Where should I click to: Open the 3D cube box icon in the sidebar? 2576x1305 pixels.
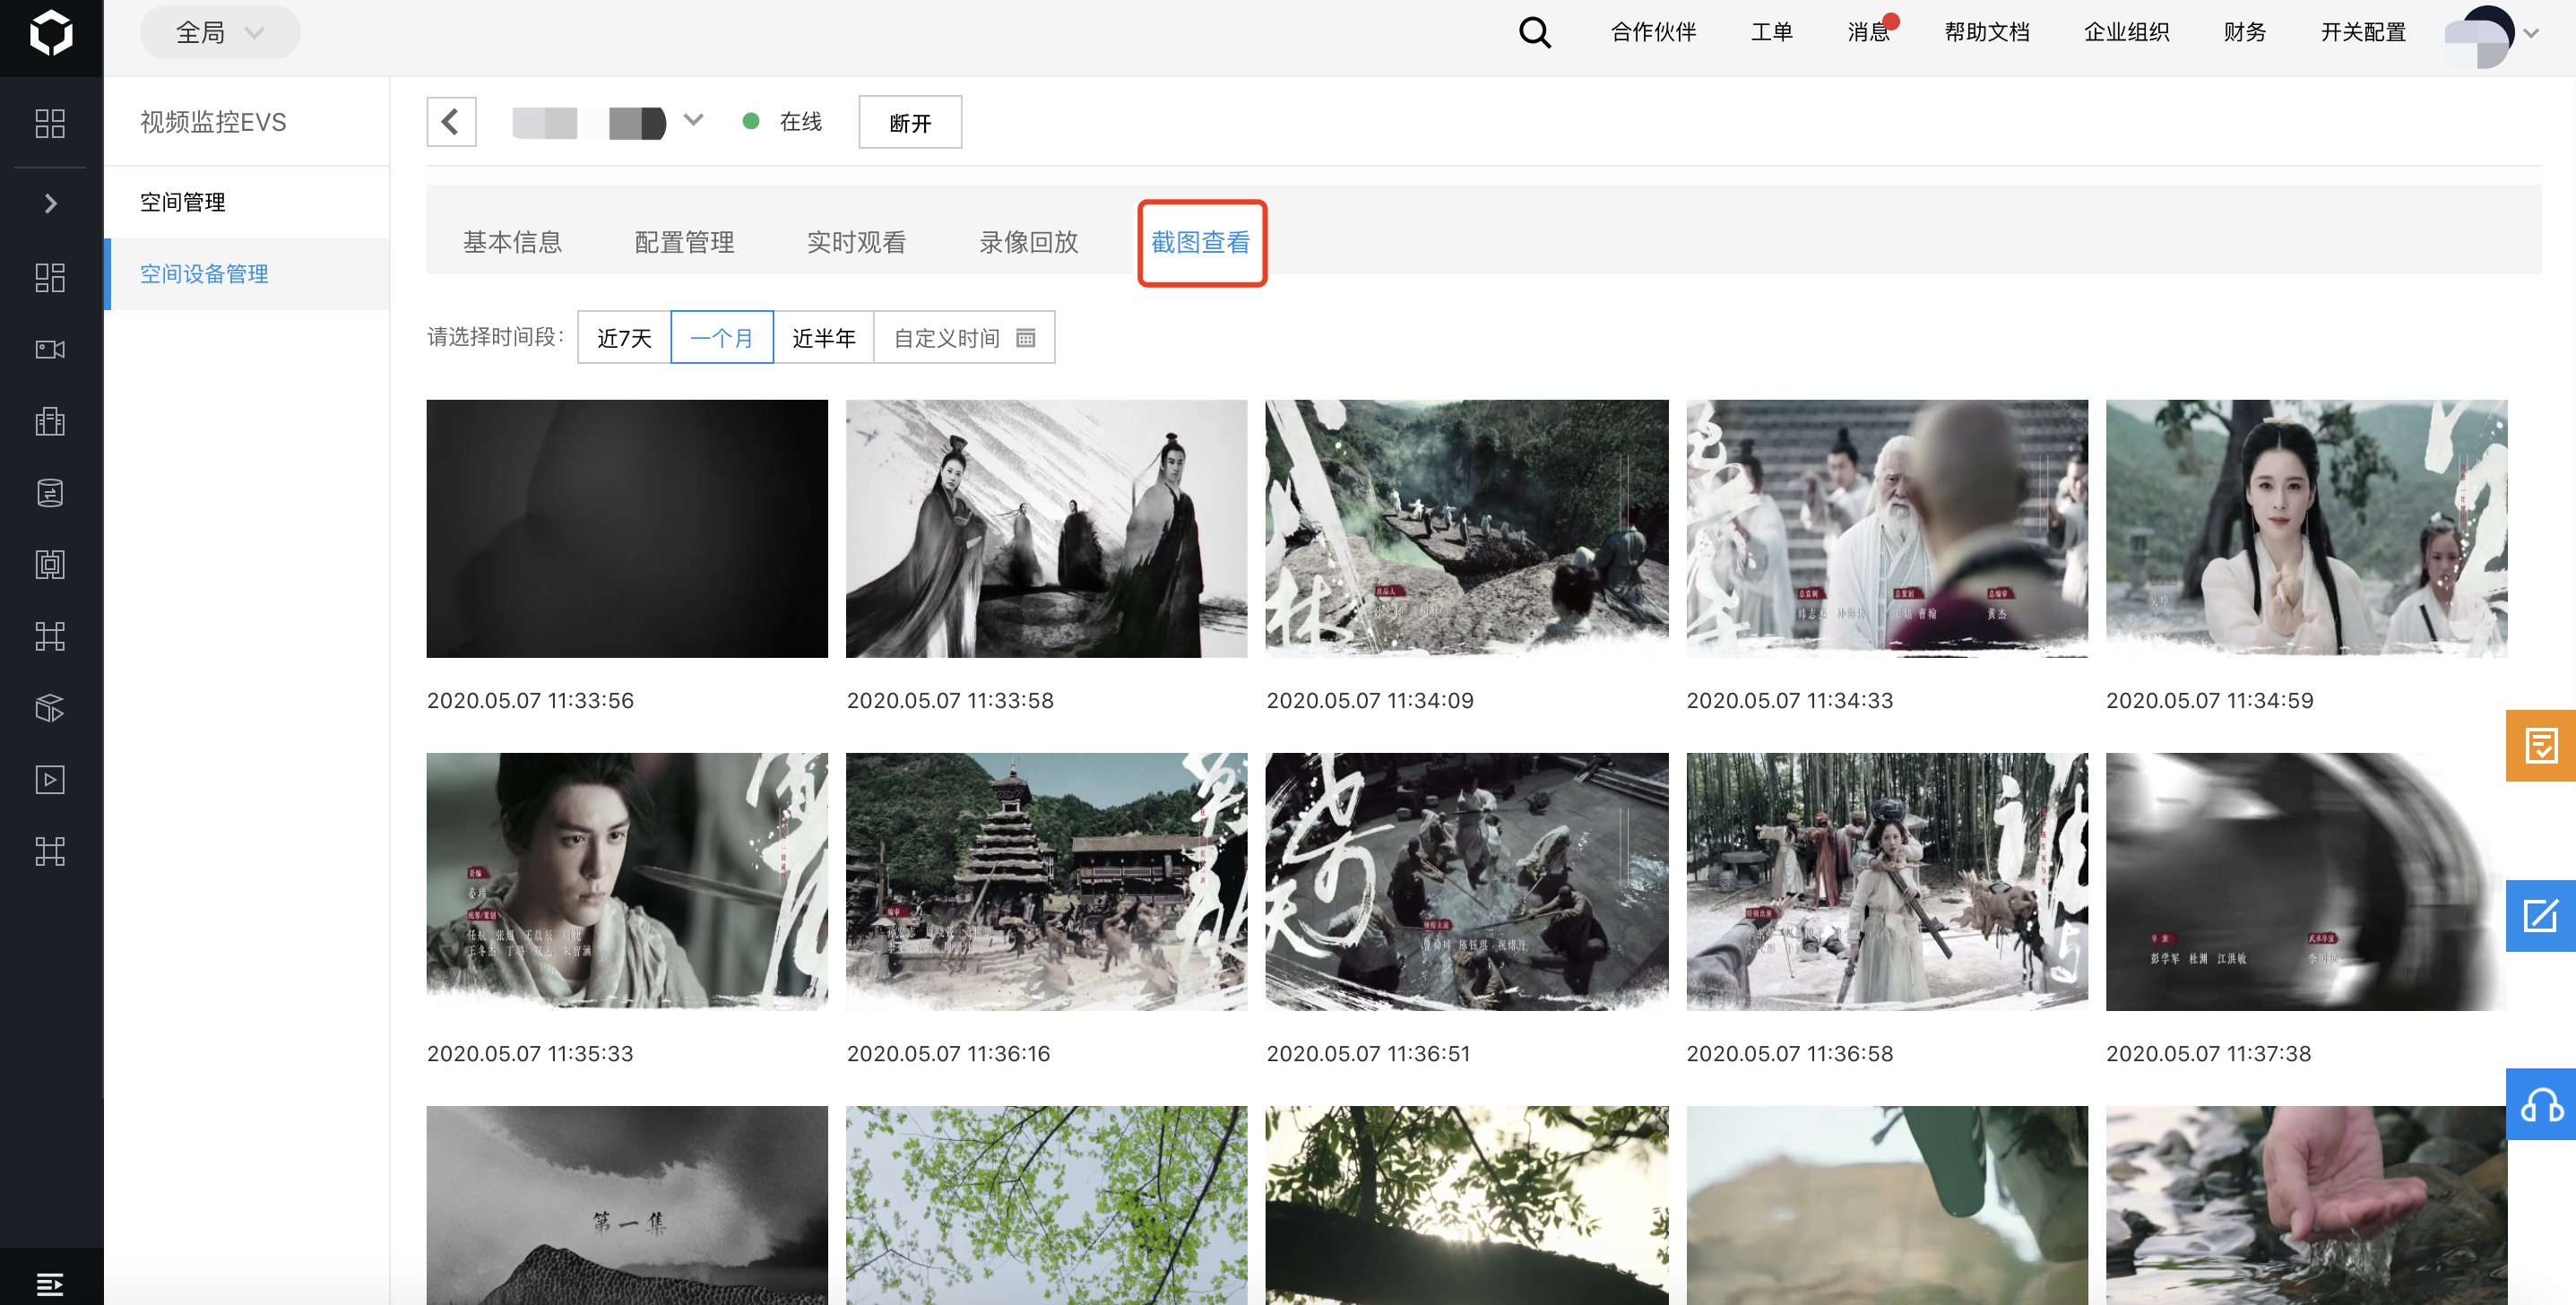(50, 708)
